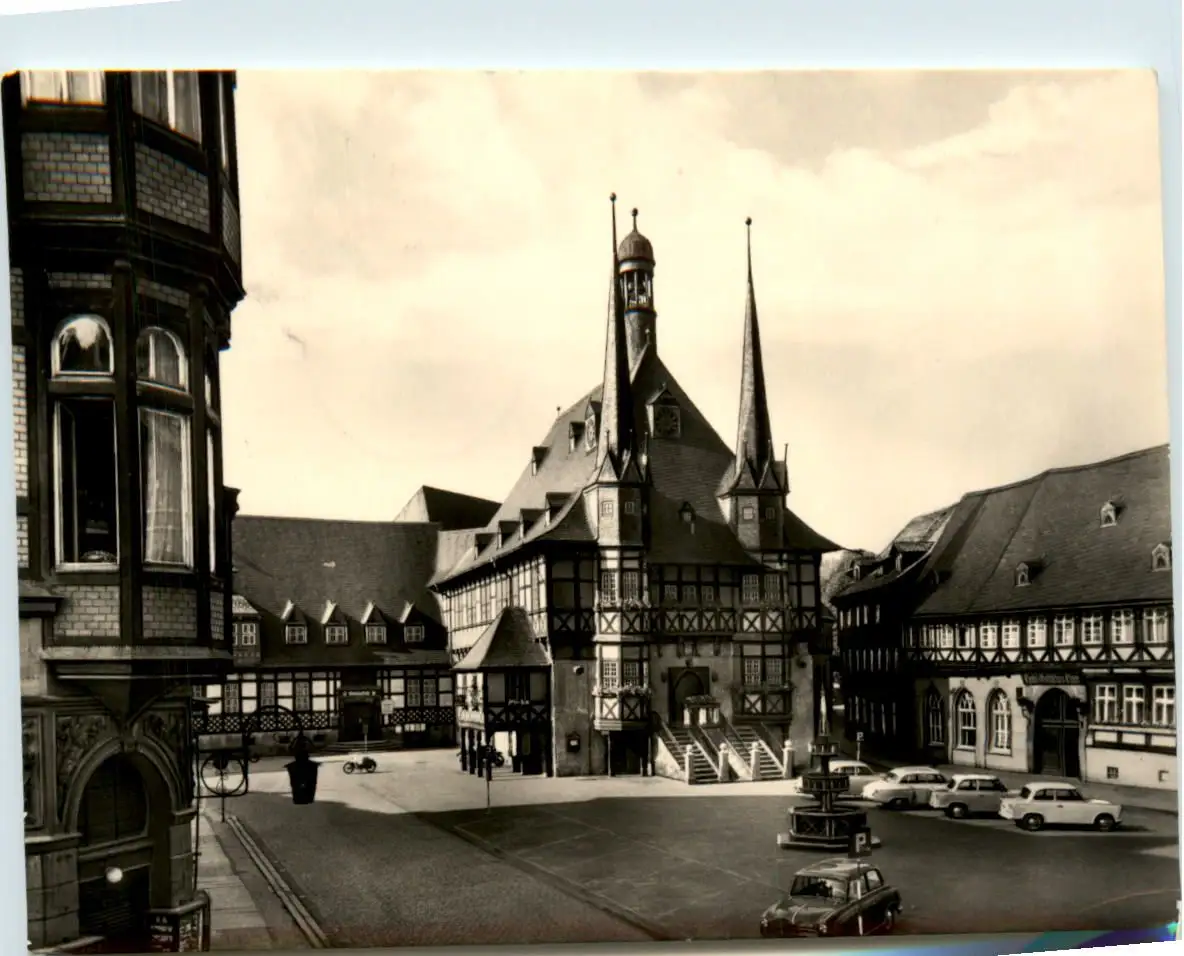Select the town hall arched entrance door
The image size is (1184, 956).
click(x=686, y=692)
